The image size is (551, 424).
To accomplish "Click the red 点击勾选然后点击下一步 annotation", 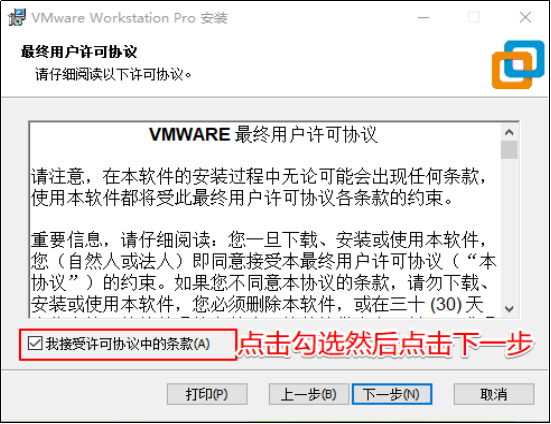I will pos(385,344).
